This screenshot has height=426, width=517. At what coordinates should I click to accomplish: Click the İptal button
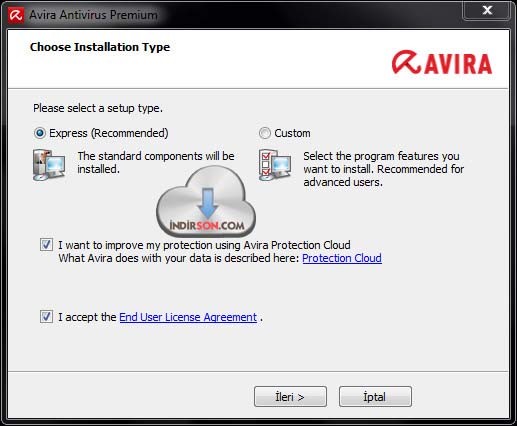[375, 397]
